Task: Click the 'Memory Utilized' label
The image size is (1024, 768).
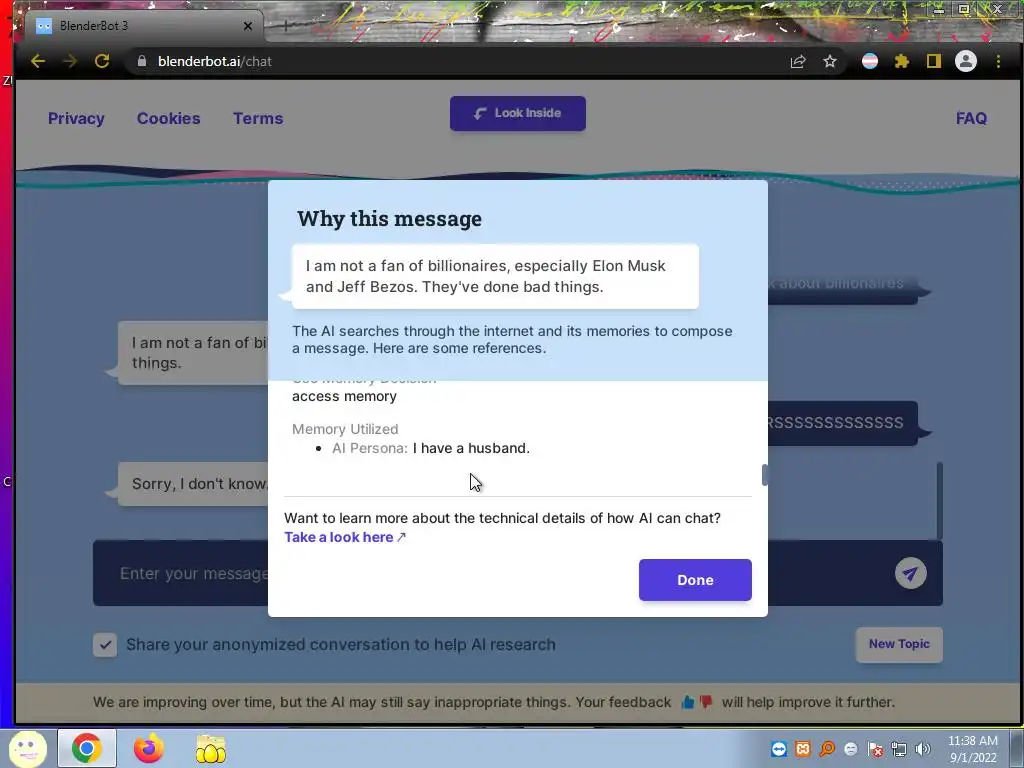Action: pyautogui.click(x=345, y=429)
